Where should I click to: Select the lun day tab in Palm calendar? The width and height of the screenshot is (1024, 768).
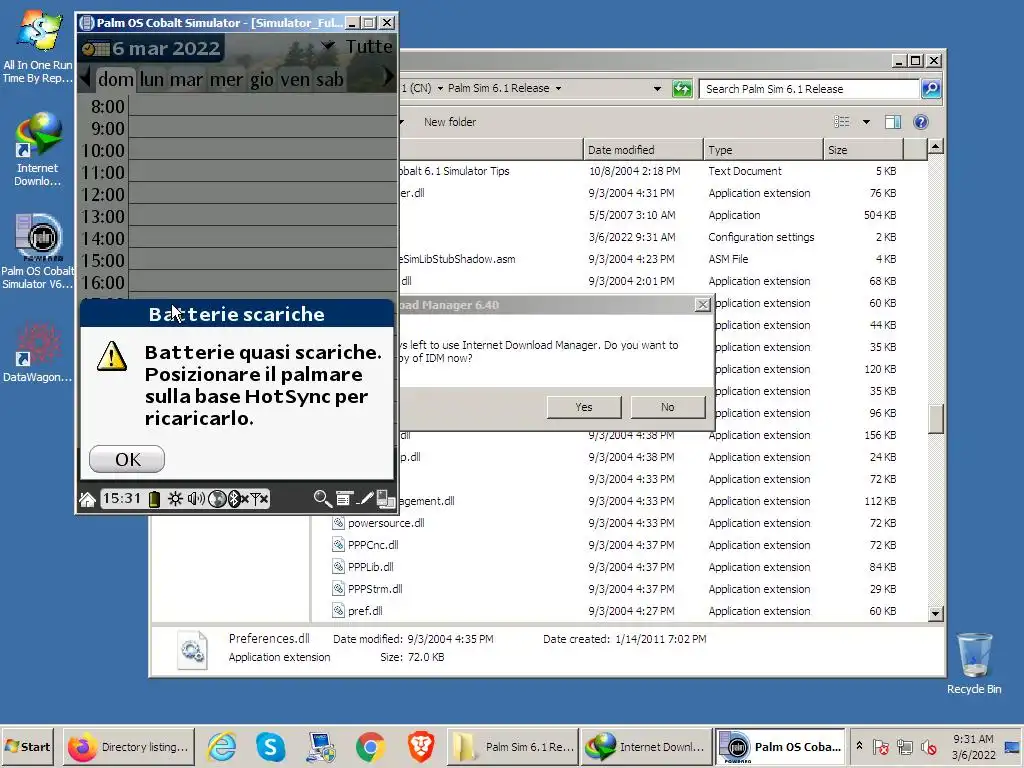[x=152, y=80]
